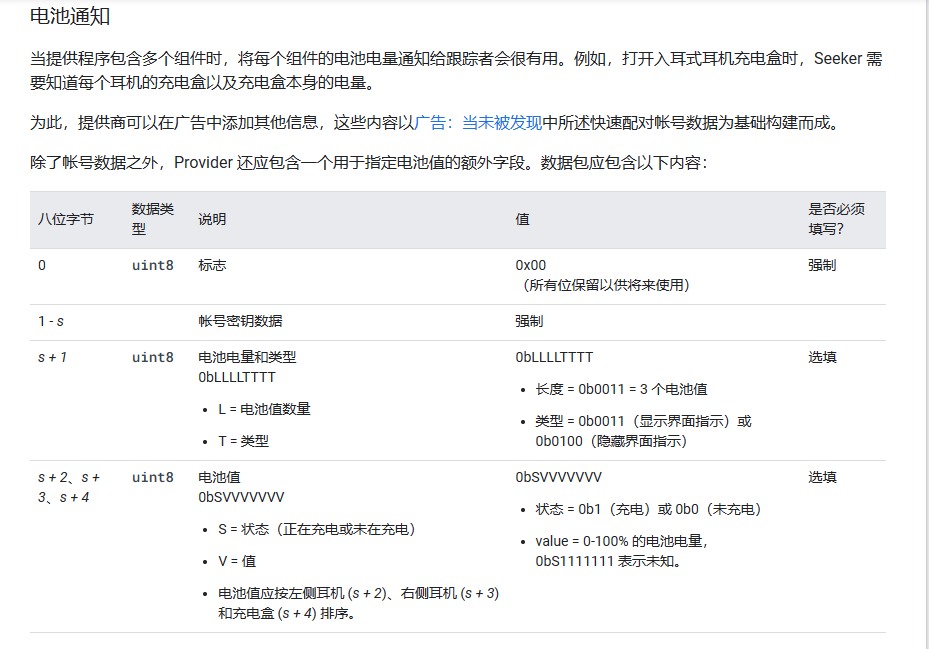The image size is (929, 649).
Task: Click the 是否必须填写? column header
Action: tap(836, 219)
